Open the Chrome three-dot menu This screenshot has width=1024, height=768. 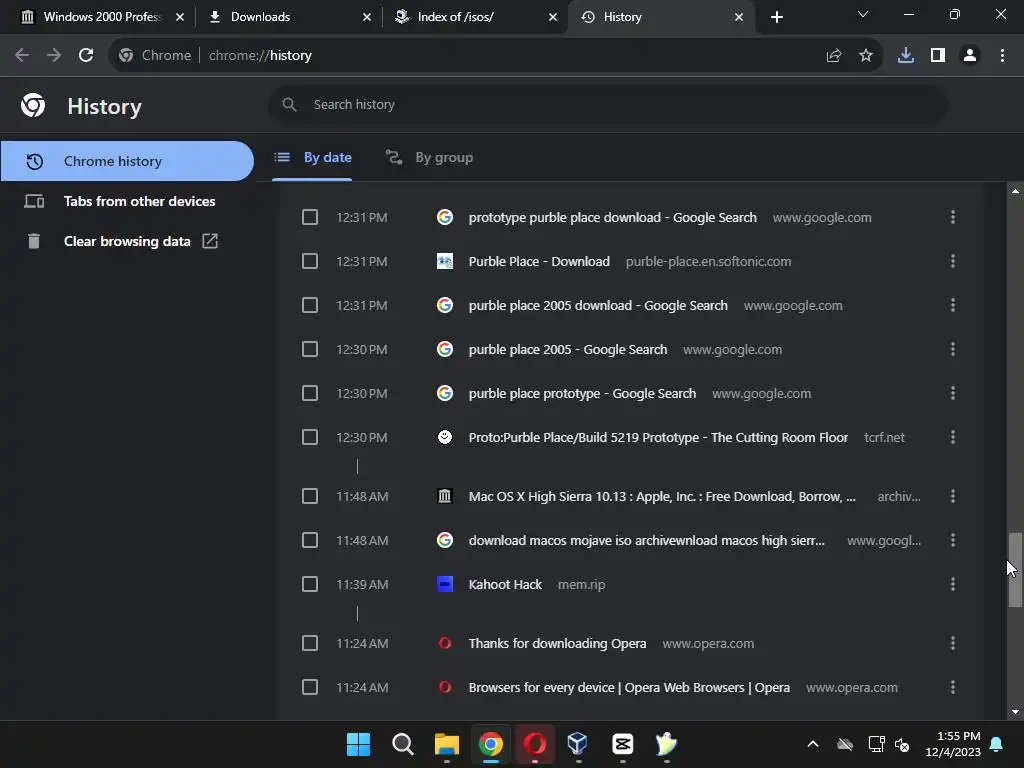pos(1002,56)
